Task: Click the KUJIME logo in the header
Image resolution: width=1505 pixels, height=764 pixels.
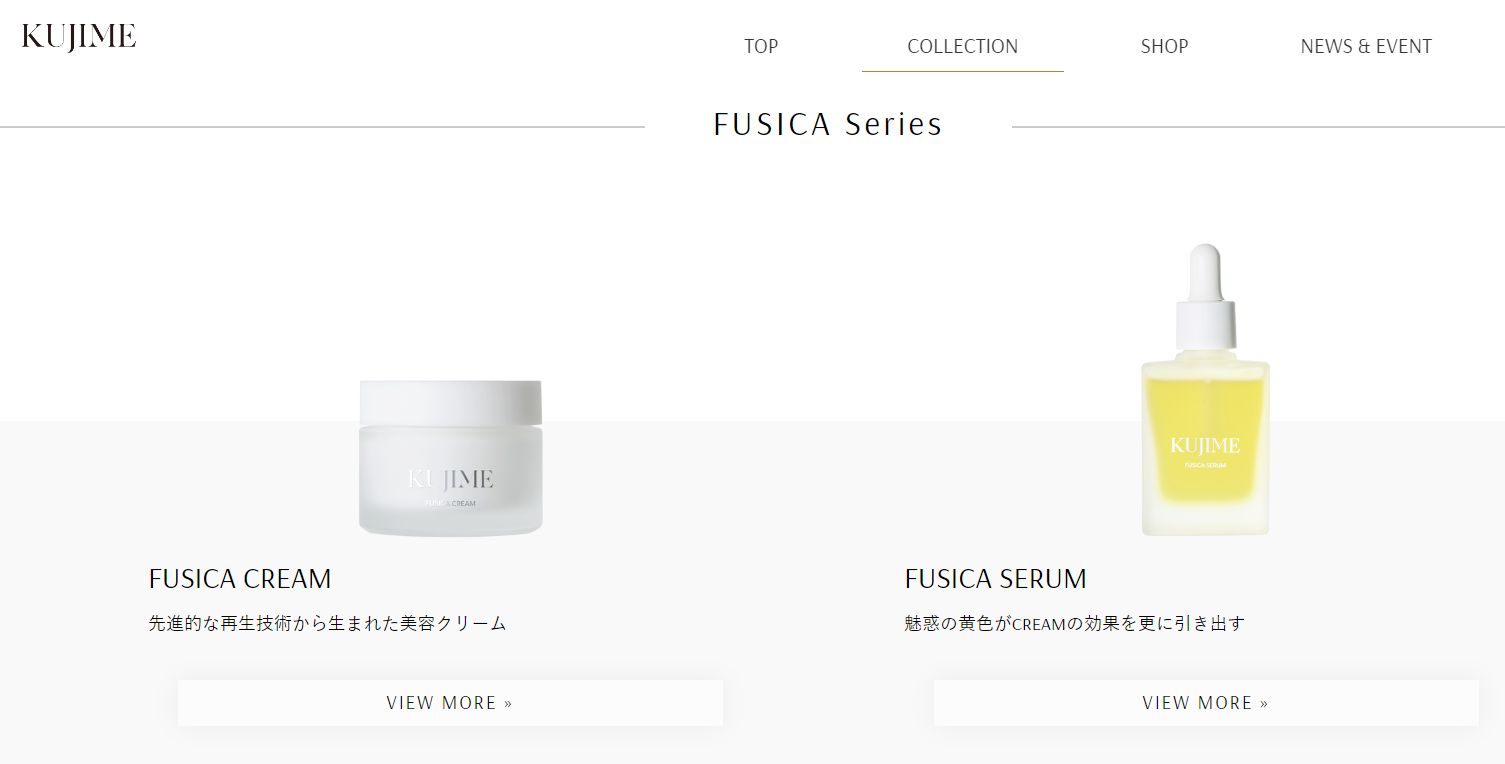Action: tap(78, 37)
